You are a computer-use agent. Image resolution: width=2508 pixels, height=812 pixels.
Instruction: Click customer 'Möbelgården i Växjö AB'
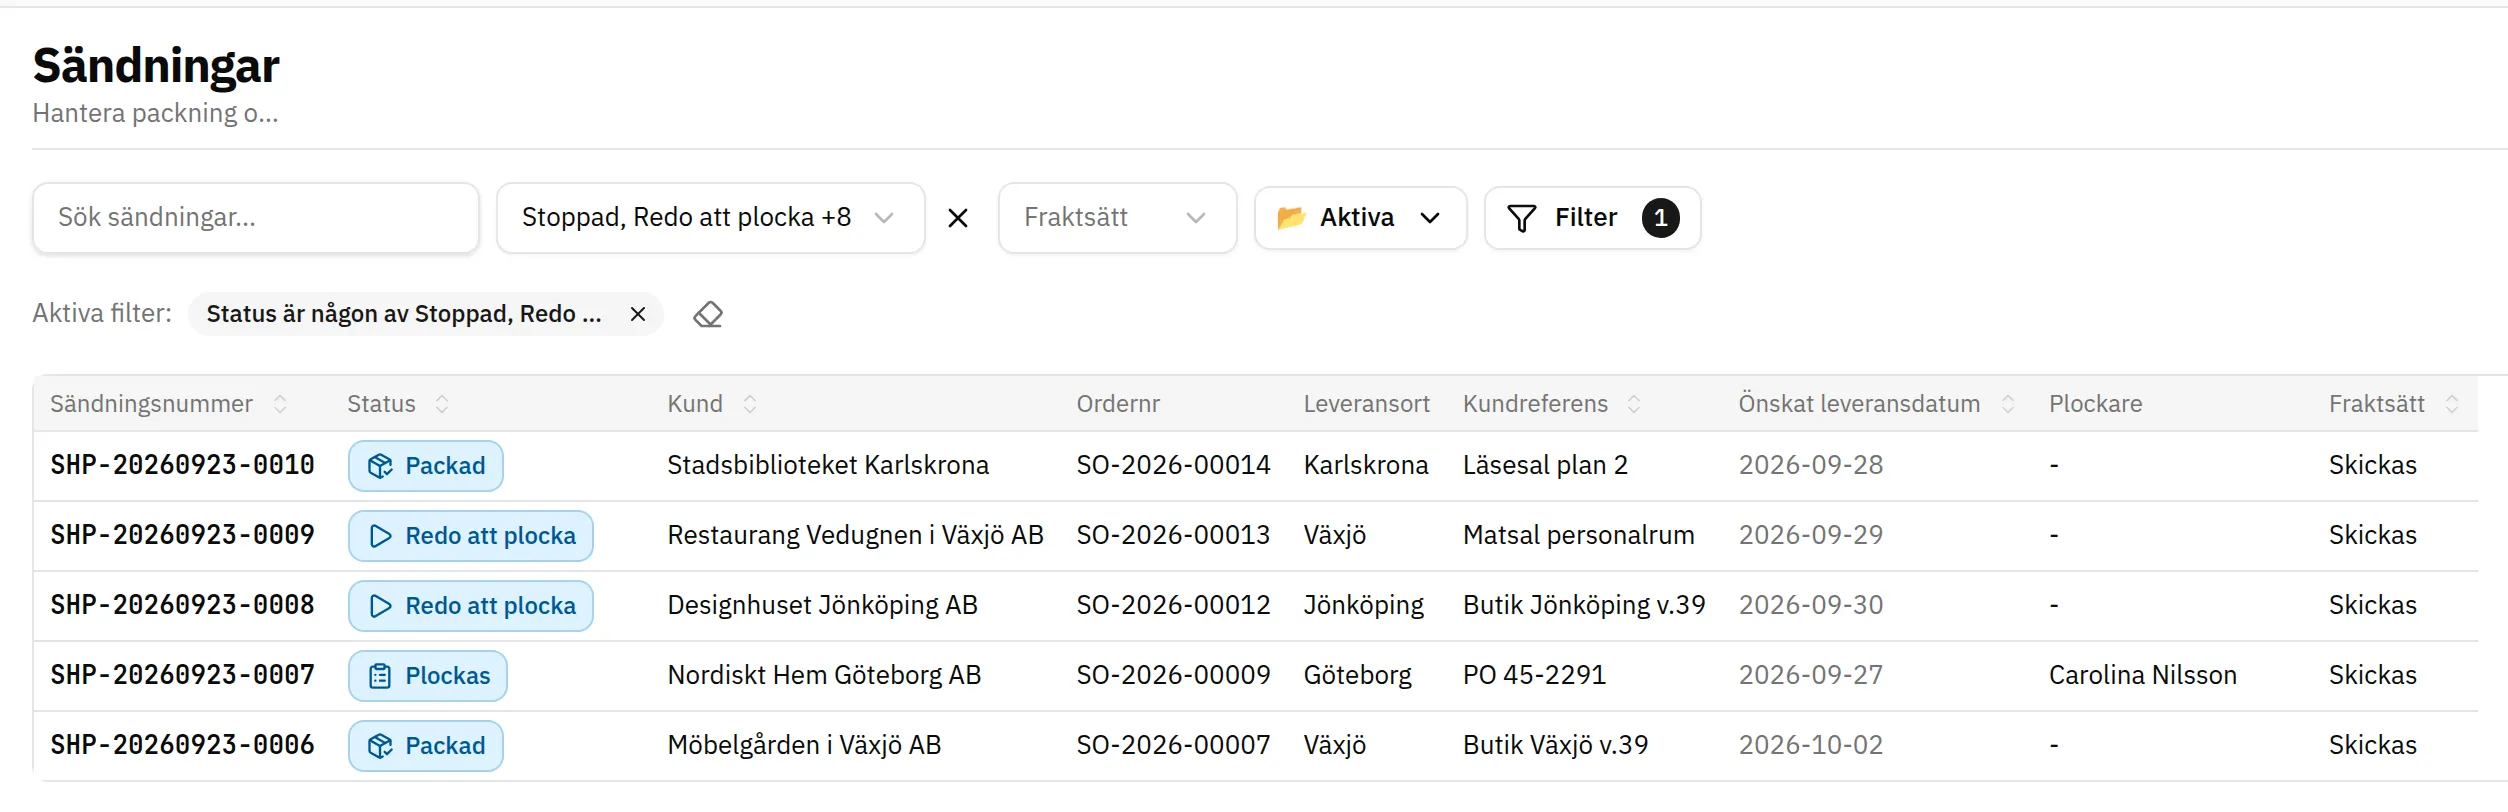pos(804,745)
